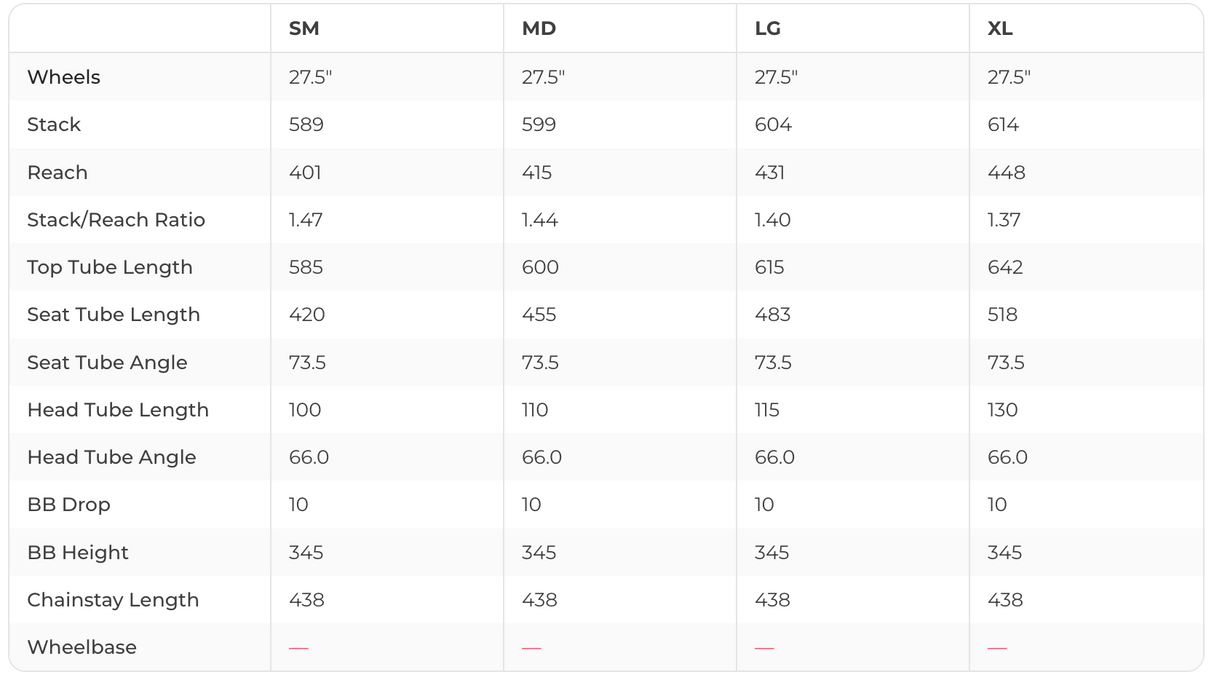Select the Stack row label
Image resolution: width=1214 pixels, height=680 pixels.
tap(54, 125)
